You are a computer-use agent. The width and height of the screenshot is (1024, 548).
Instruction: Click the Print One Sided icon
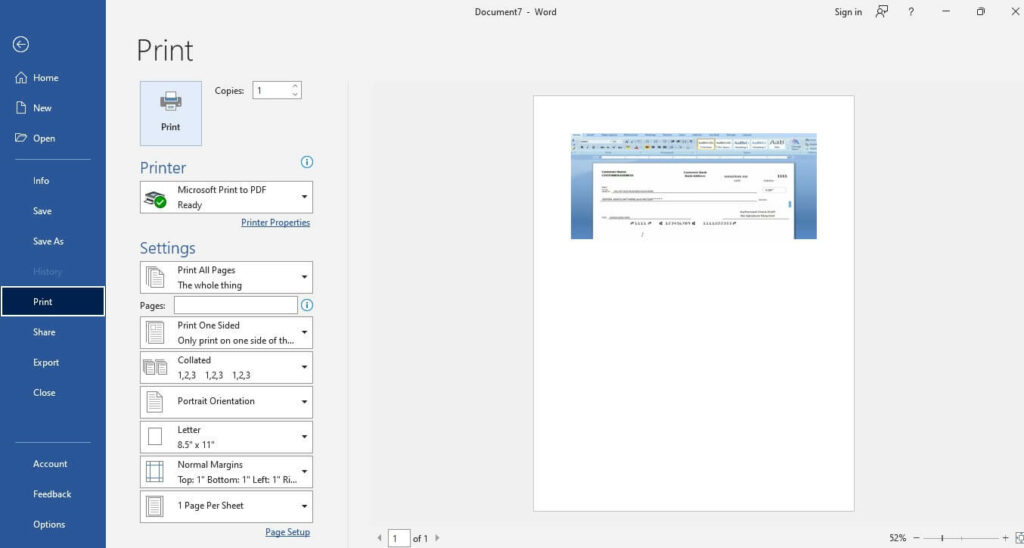point(155,332)
